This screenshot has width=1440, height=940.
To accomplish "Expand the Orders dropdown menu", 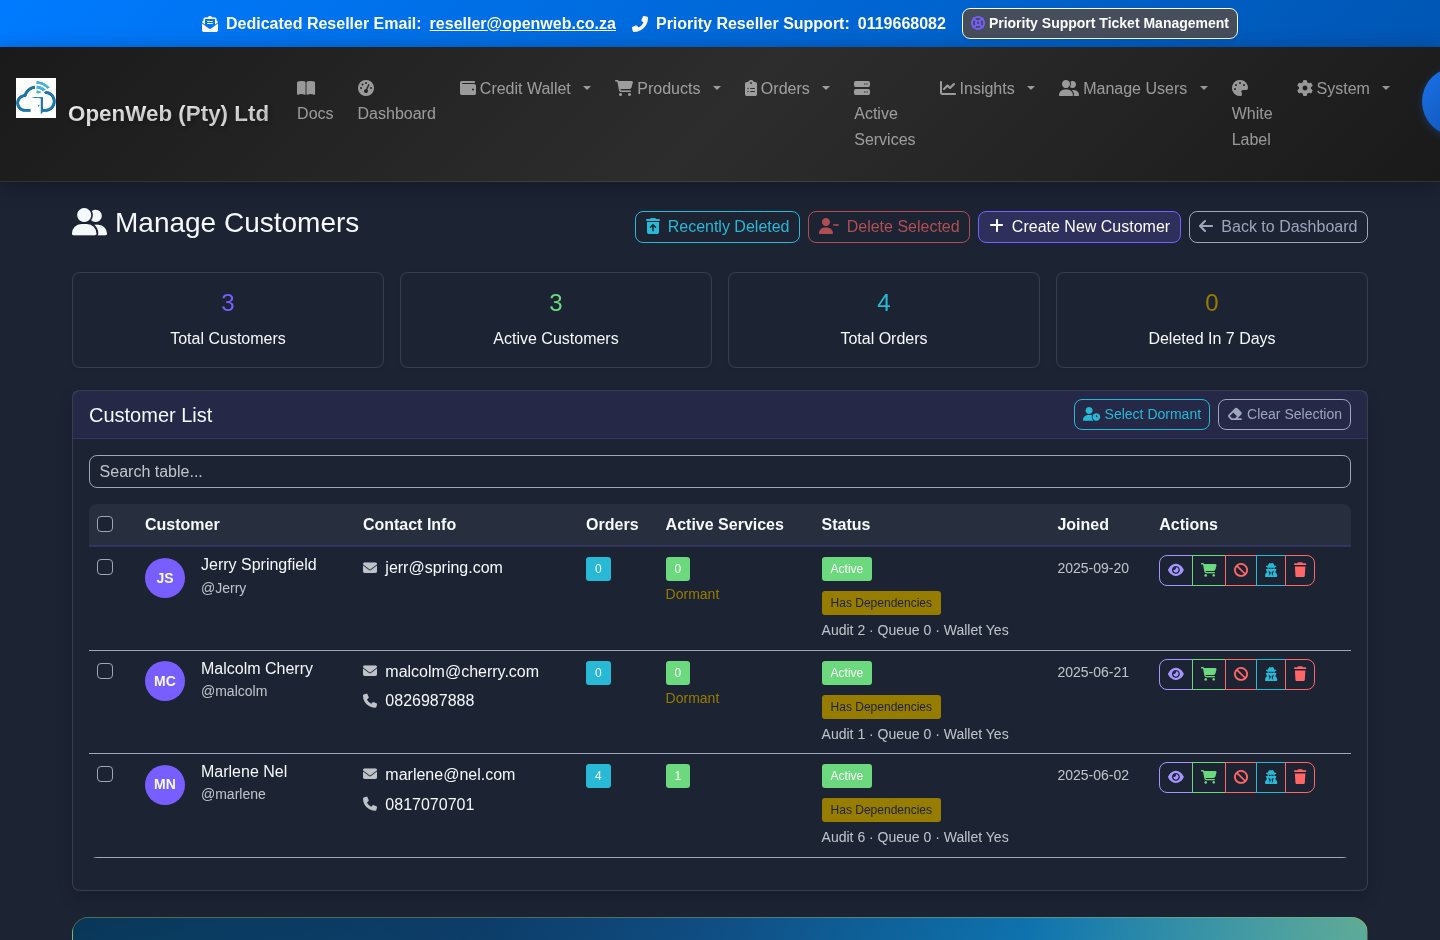I will (x=787, y=88).
